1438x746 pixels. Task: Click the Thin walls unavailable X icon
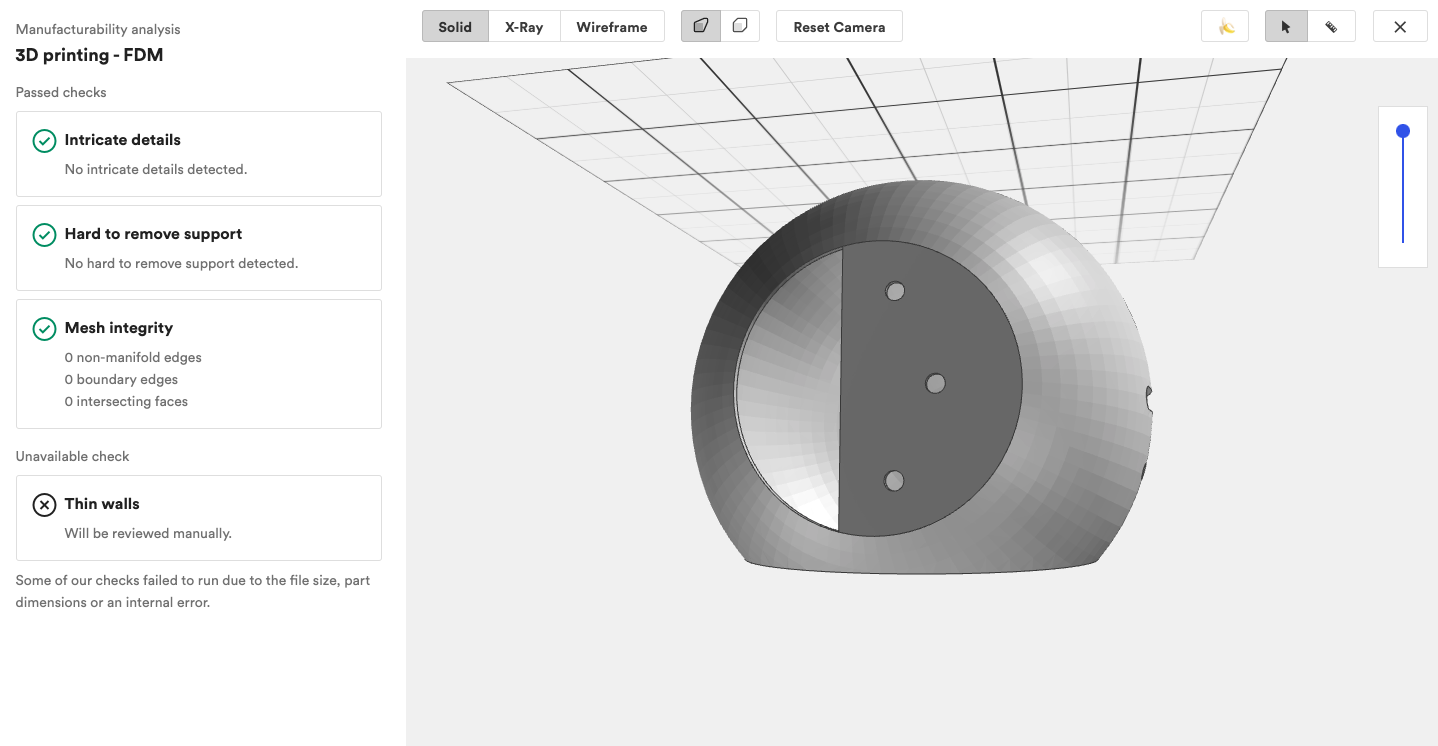(44, 505)
